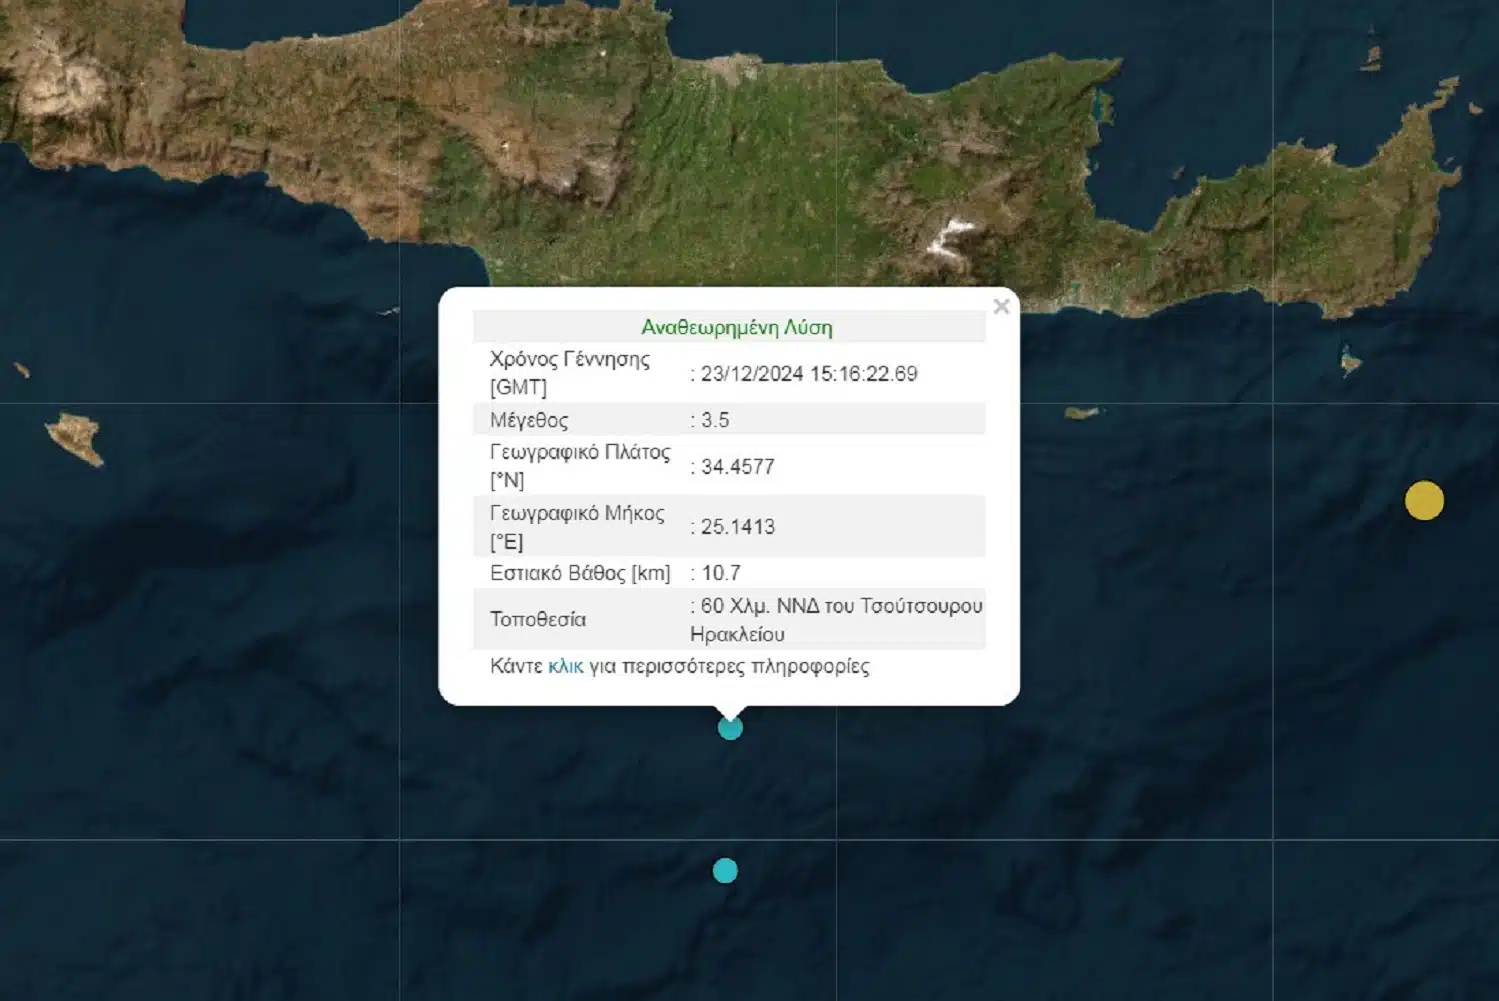Open the 'κλικ' more information link

(x=565, y=666)
